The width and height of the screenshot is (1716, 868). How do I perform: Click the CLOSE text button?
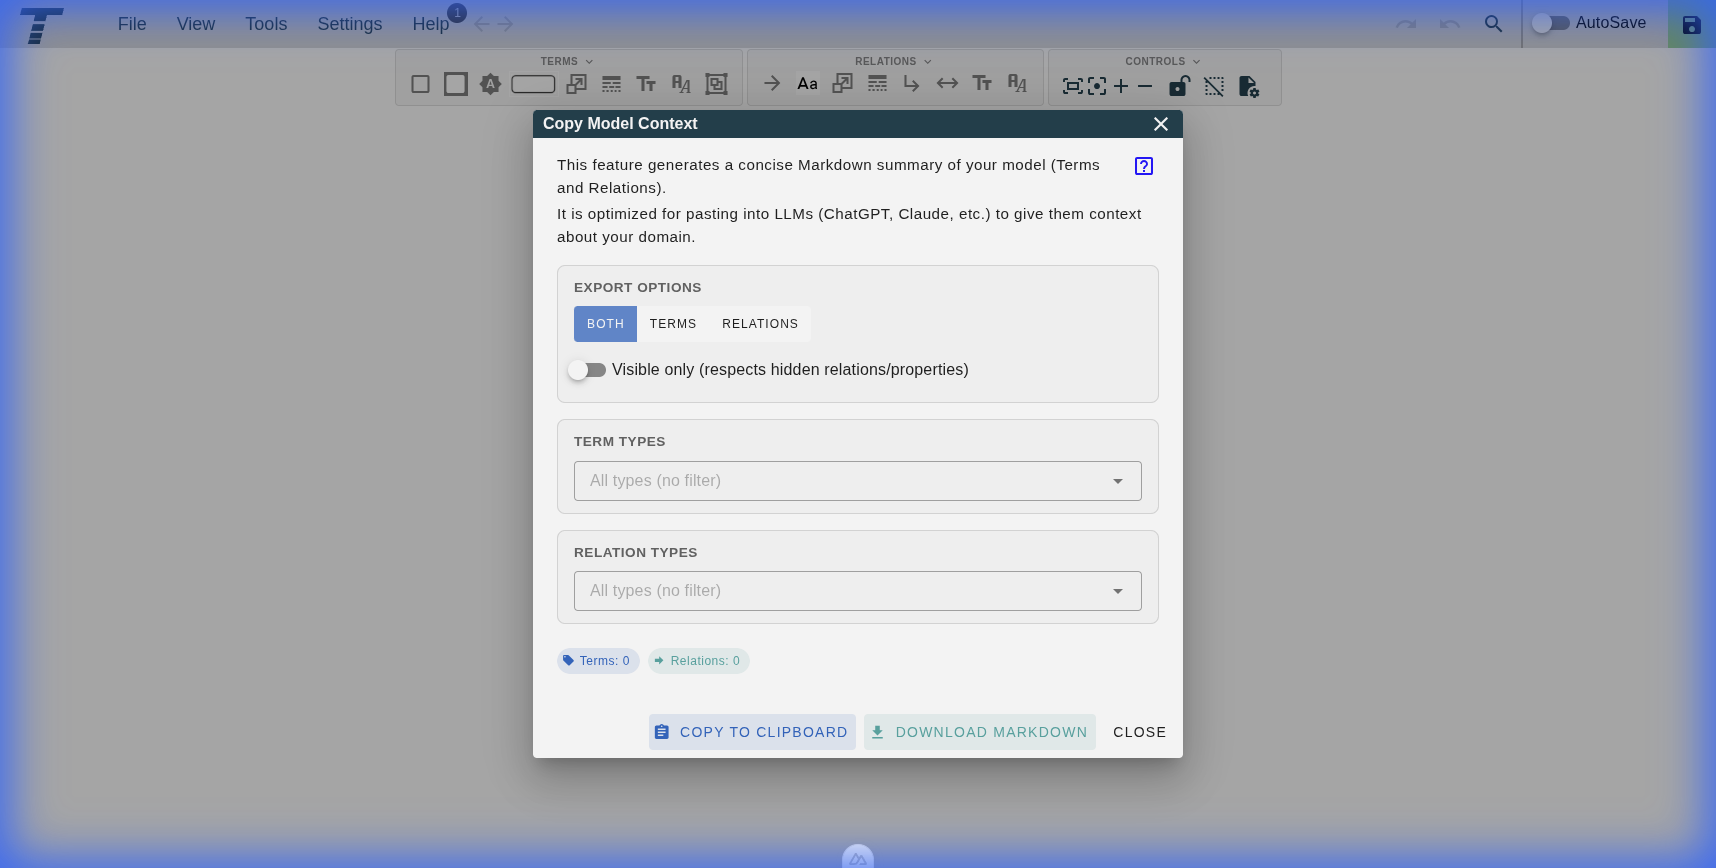(x=1140, y=732)
